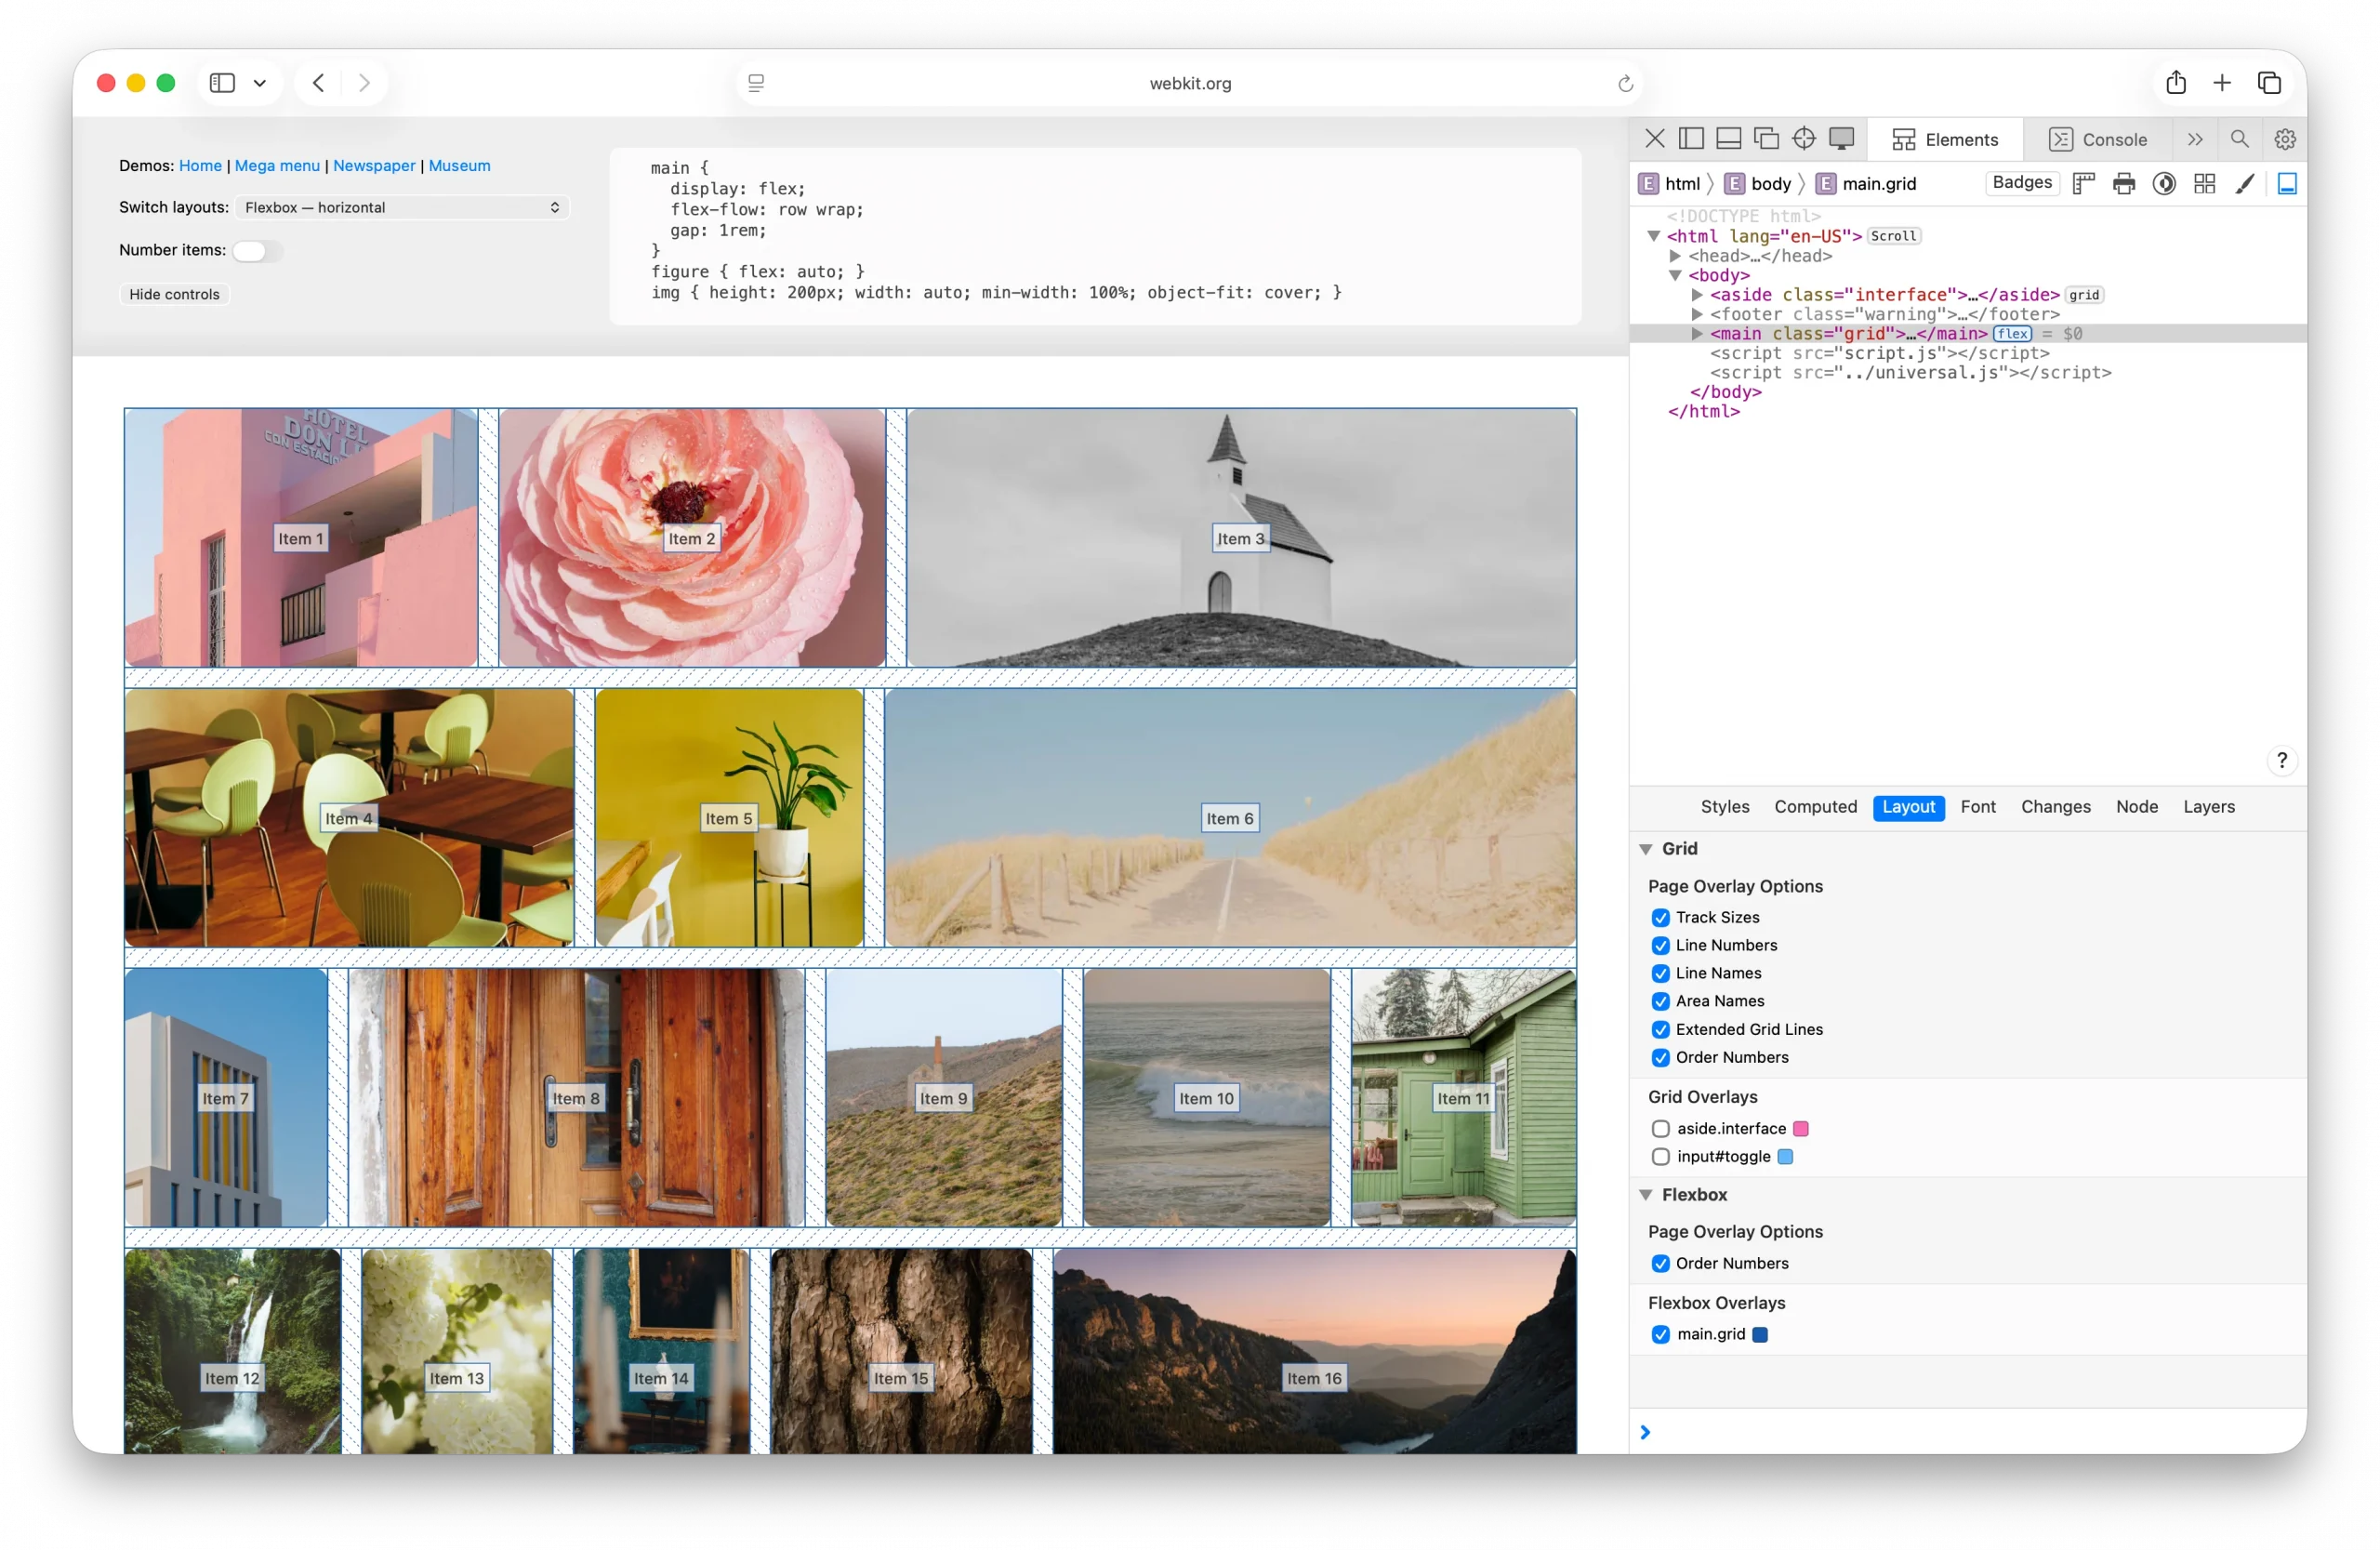Image resolution: width=2380 pixels, height=1550 pixels.
Task: Expand the footer element in DOM tree
Action: [1697, 314]
